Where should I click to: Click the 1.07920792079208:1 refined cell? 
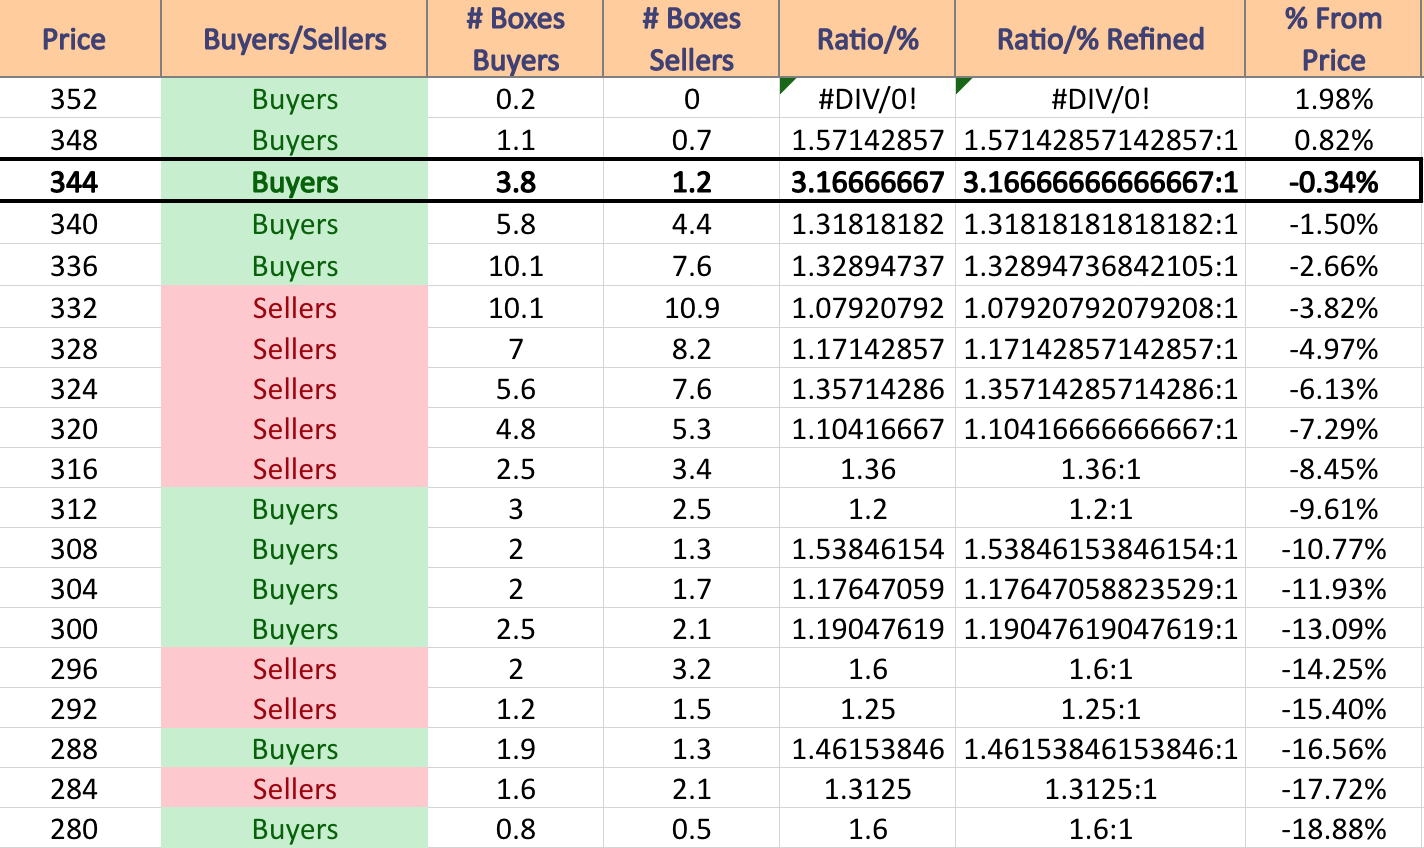1100,307
